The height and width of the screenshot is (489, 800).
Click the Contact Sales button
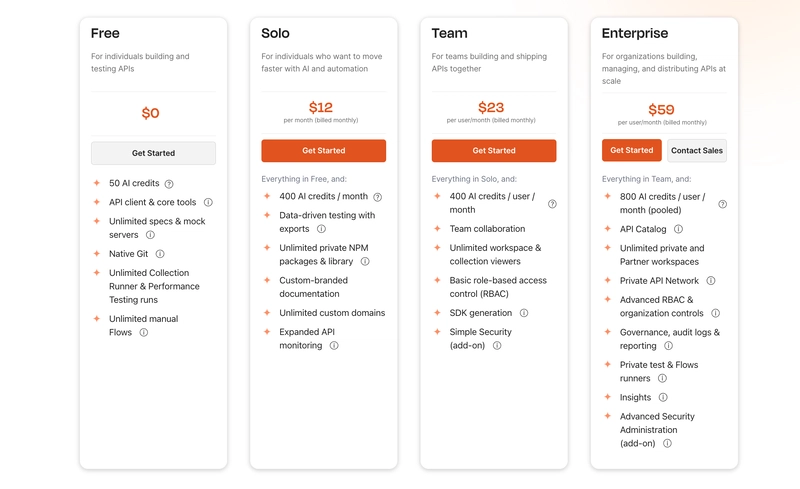pyautogui.click(x=698, y=151)
